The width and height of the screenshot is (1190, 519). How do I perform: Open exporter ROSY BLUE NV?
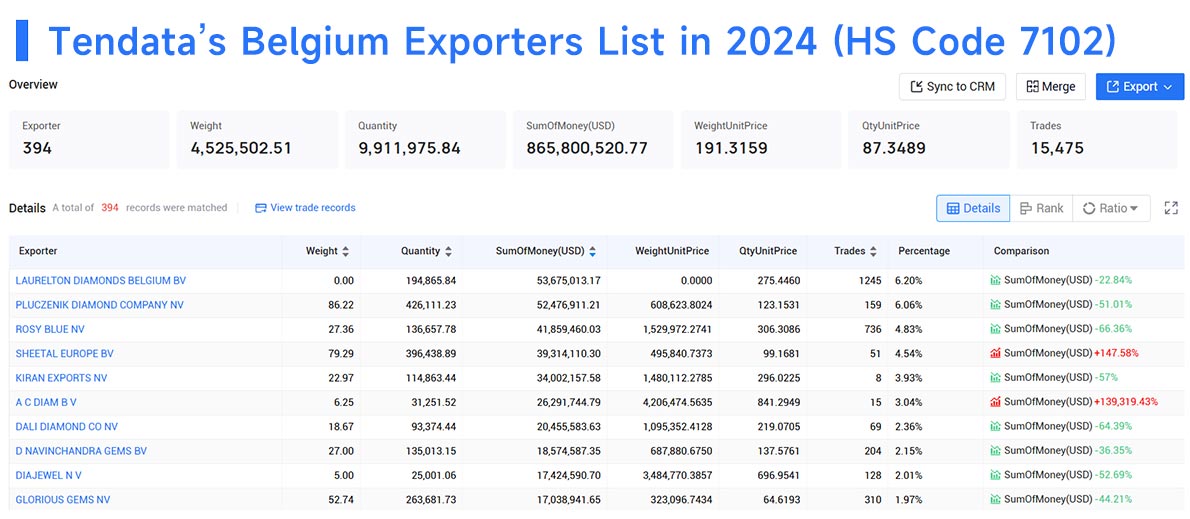[x=49, y=329]
